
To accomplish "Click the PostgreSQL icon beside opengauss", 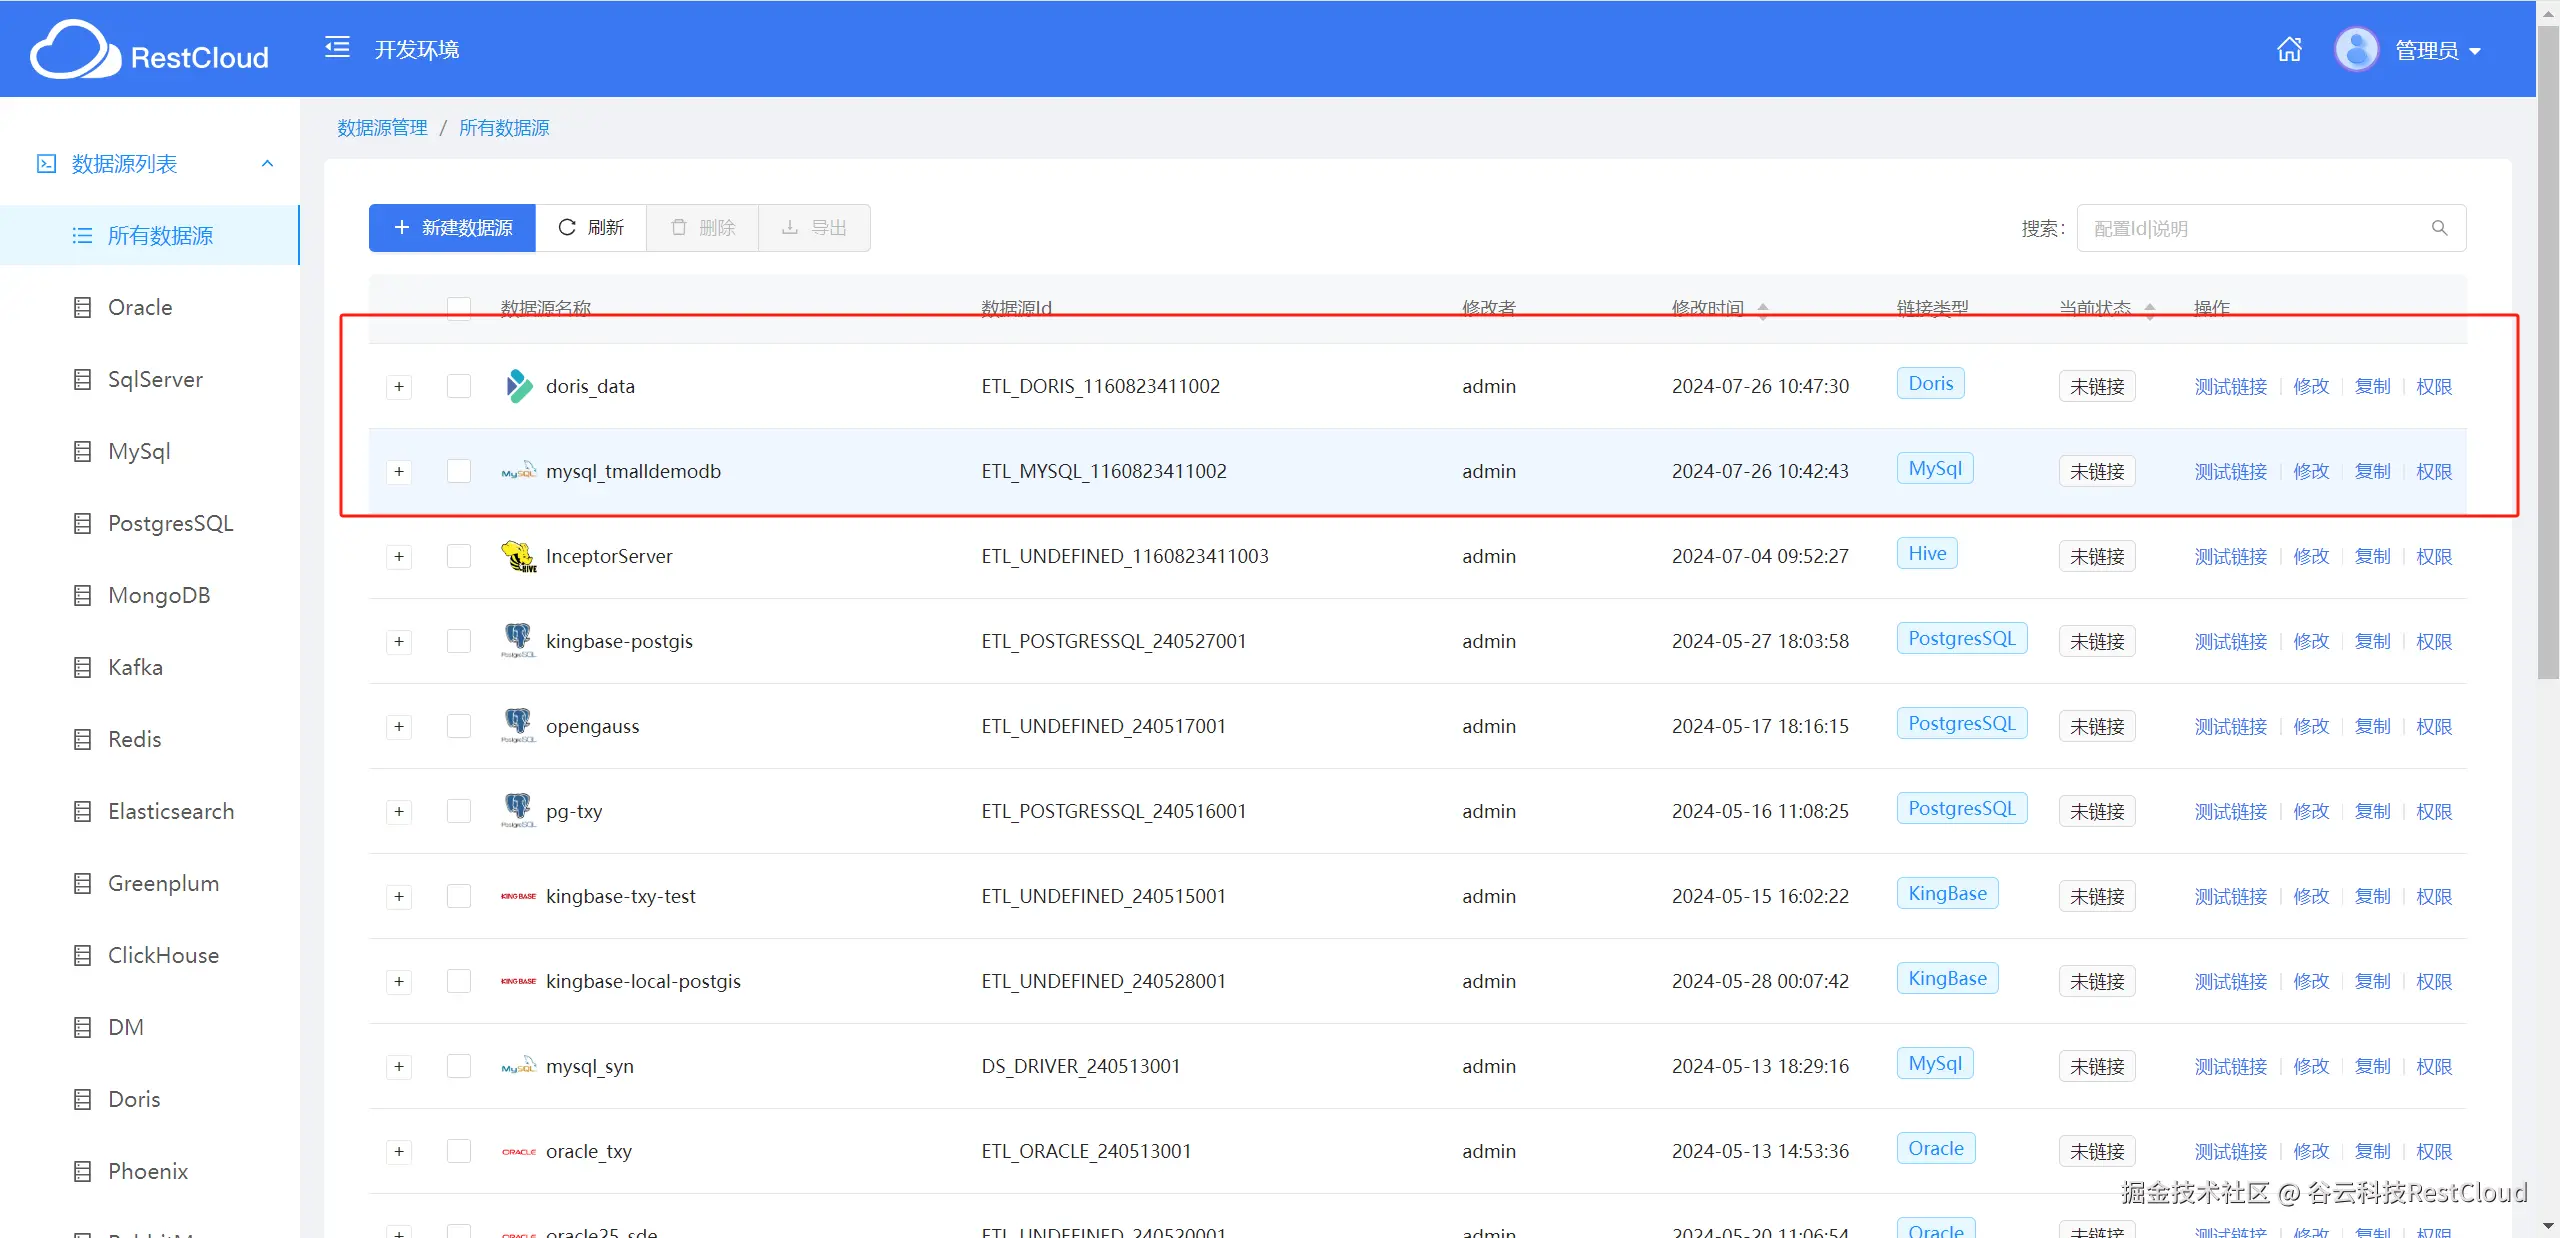I will pyautogui.click(x=518, y=725).
